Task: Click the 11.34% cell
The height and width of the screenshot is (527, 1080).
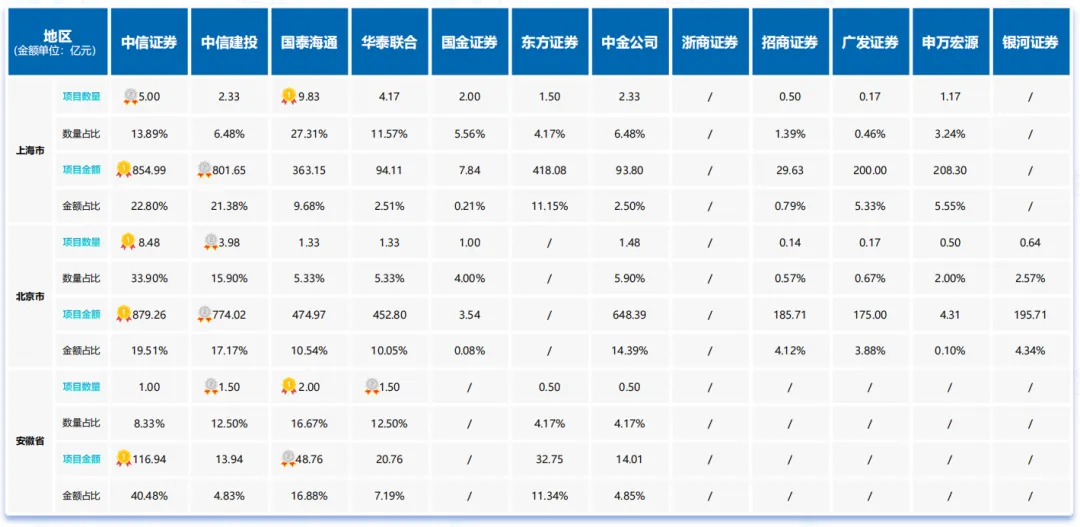Action: coord(550,495)
